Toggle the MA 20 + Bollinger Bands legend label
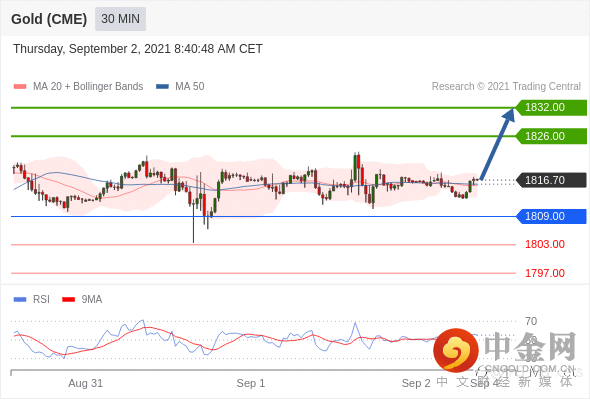The height and width of the screenshot is (400, 590). coord(88,87)
